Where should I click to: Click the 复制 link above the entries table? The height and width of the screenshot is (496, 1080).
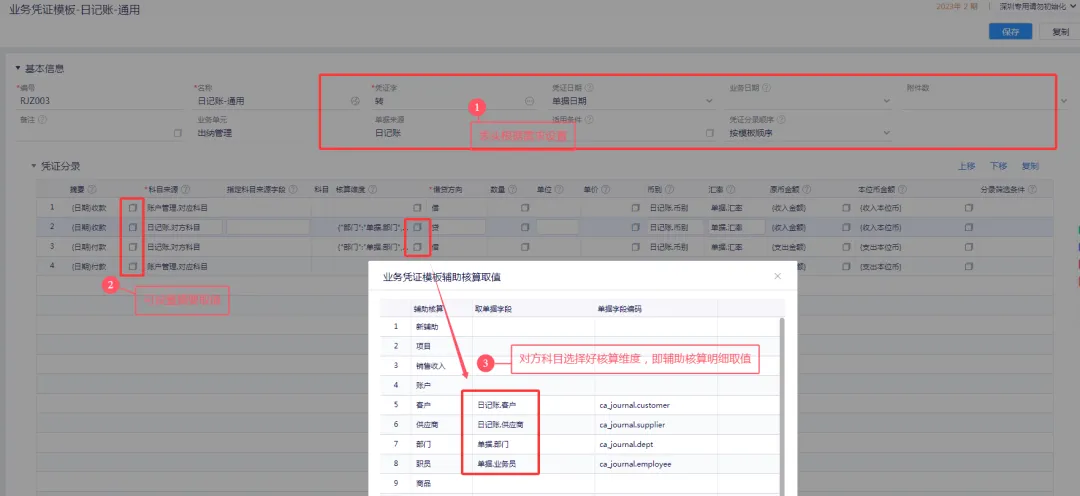click(1030, 166)
